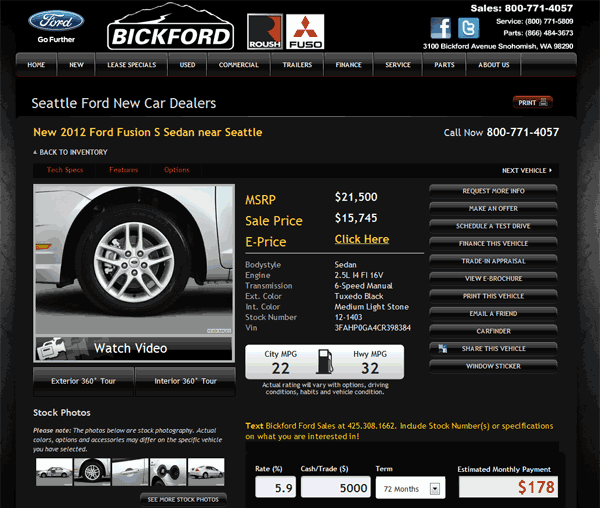The height and width of the screenshot is (508, 600).
Task: Click Request More Info button
Action: click(x=493, y=191)
